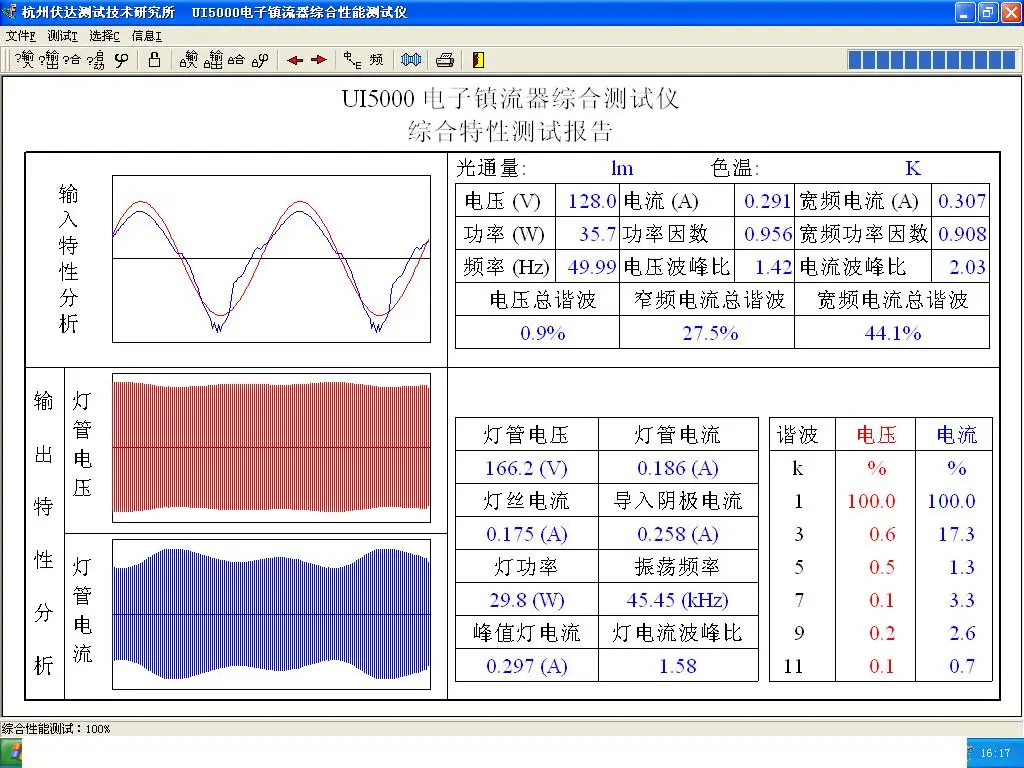Click the standalone padlock toolbar icon

click(154, 60)
